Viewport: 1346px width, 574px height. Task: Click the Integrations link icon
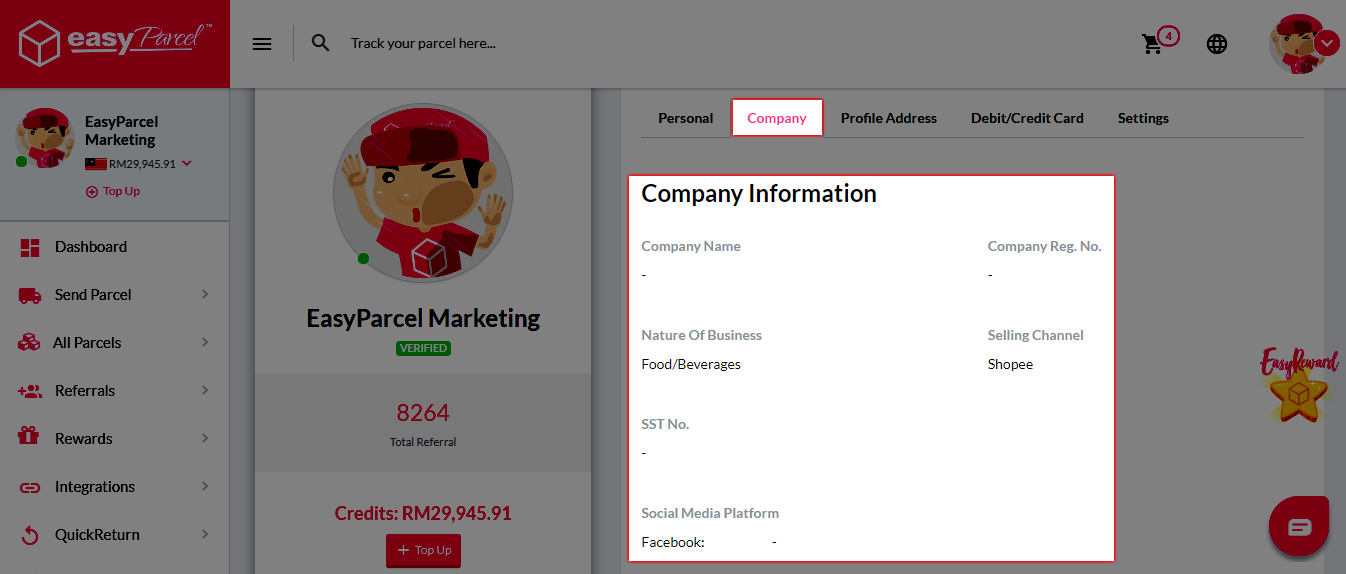[30, 487]
